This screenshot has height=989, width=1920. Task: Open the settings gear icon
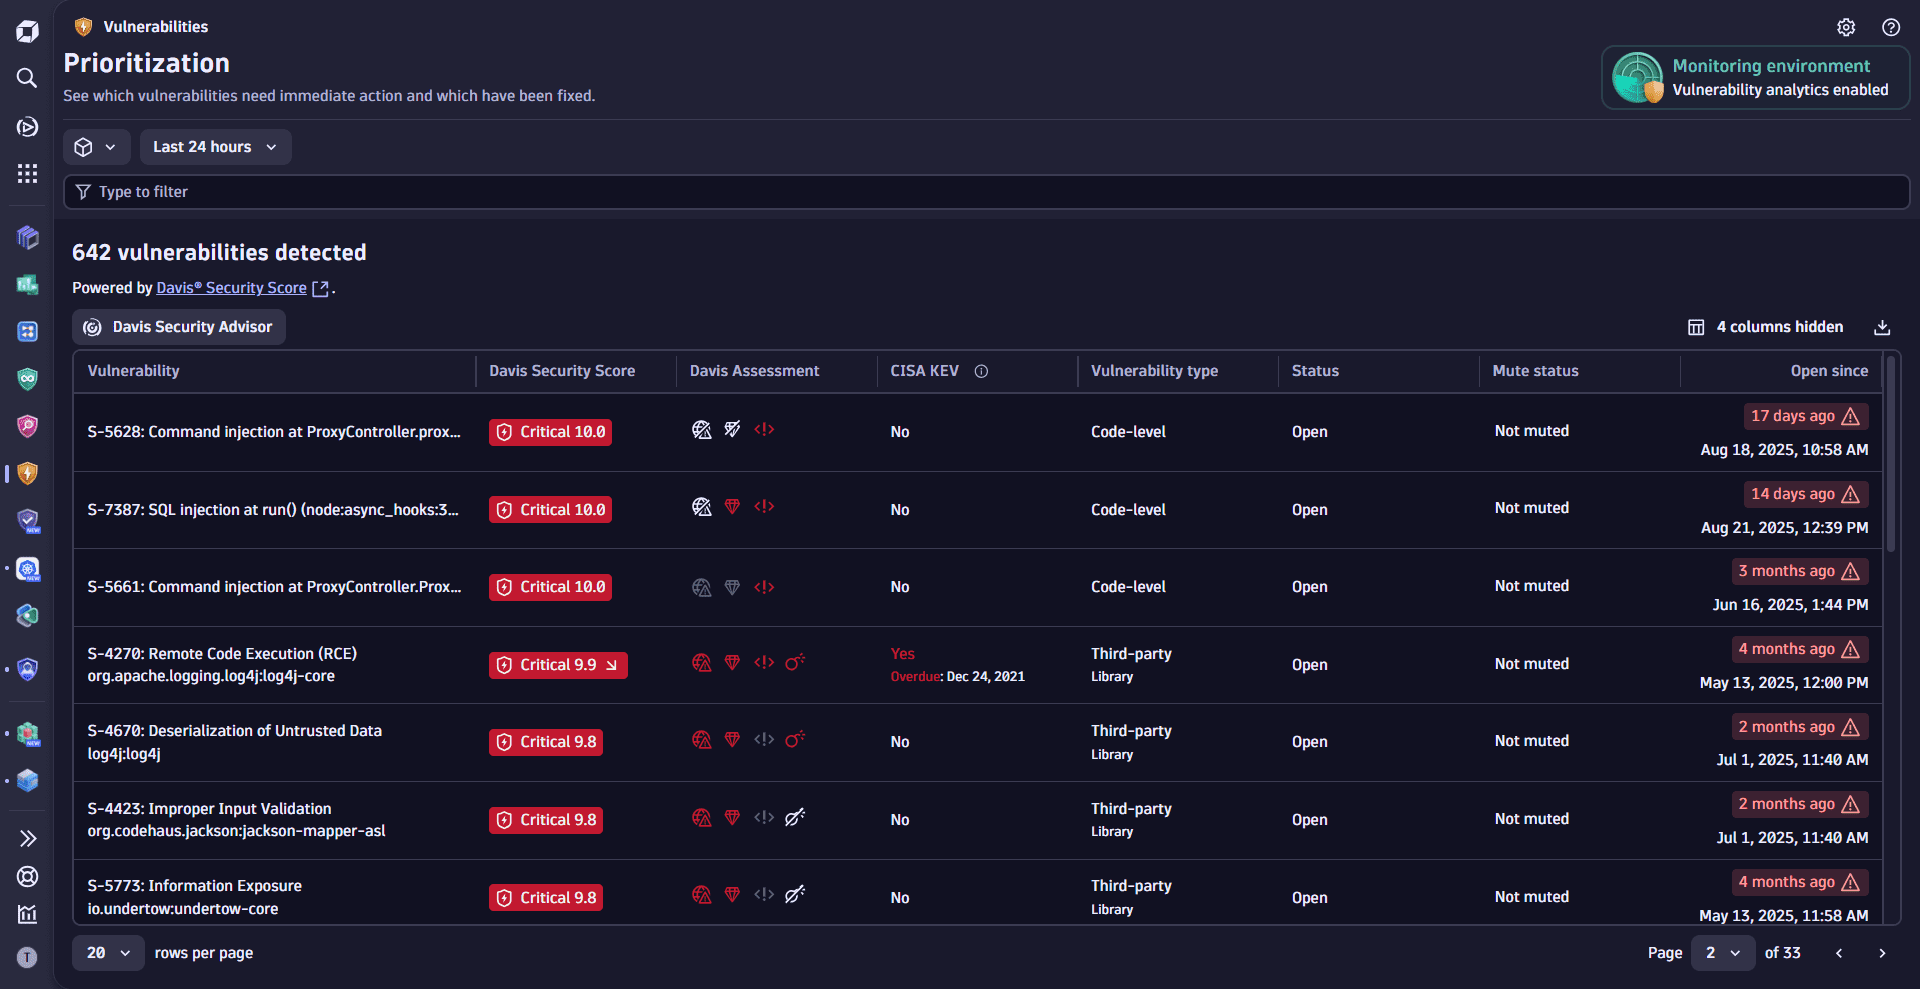[x=1846, y=27]
